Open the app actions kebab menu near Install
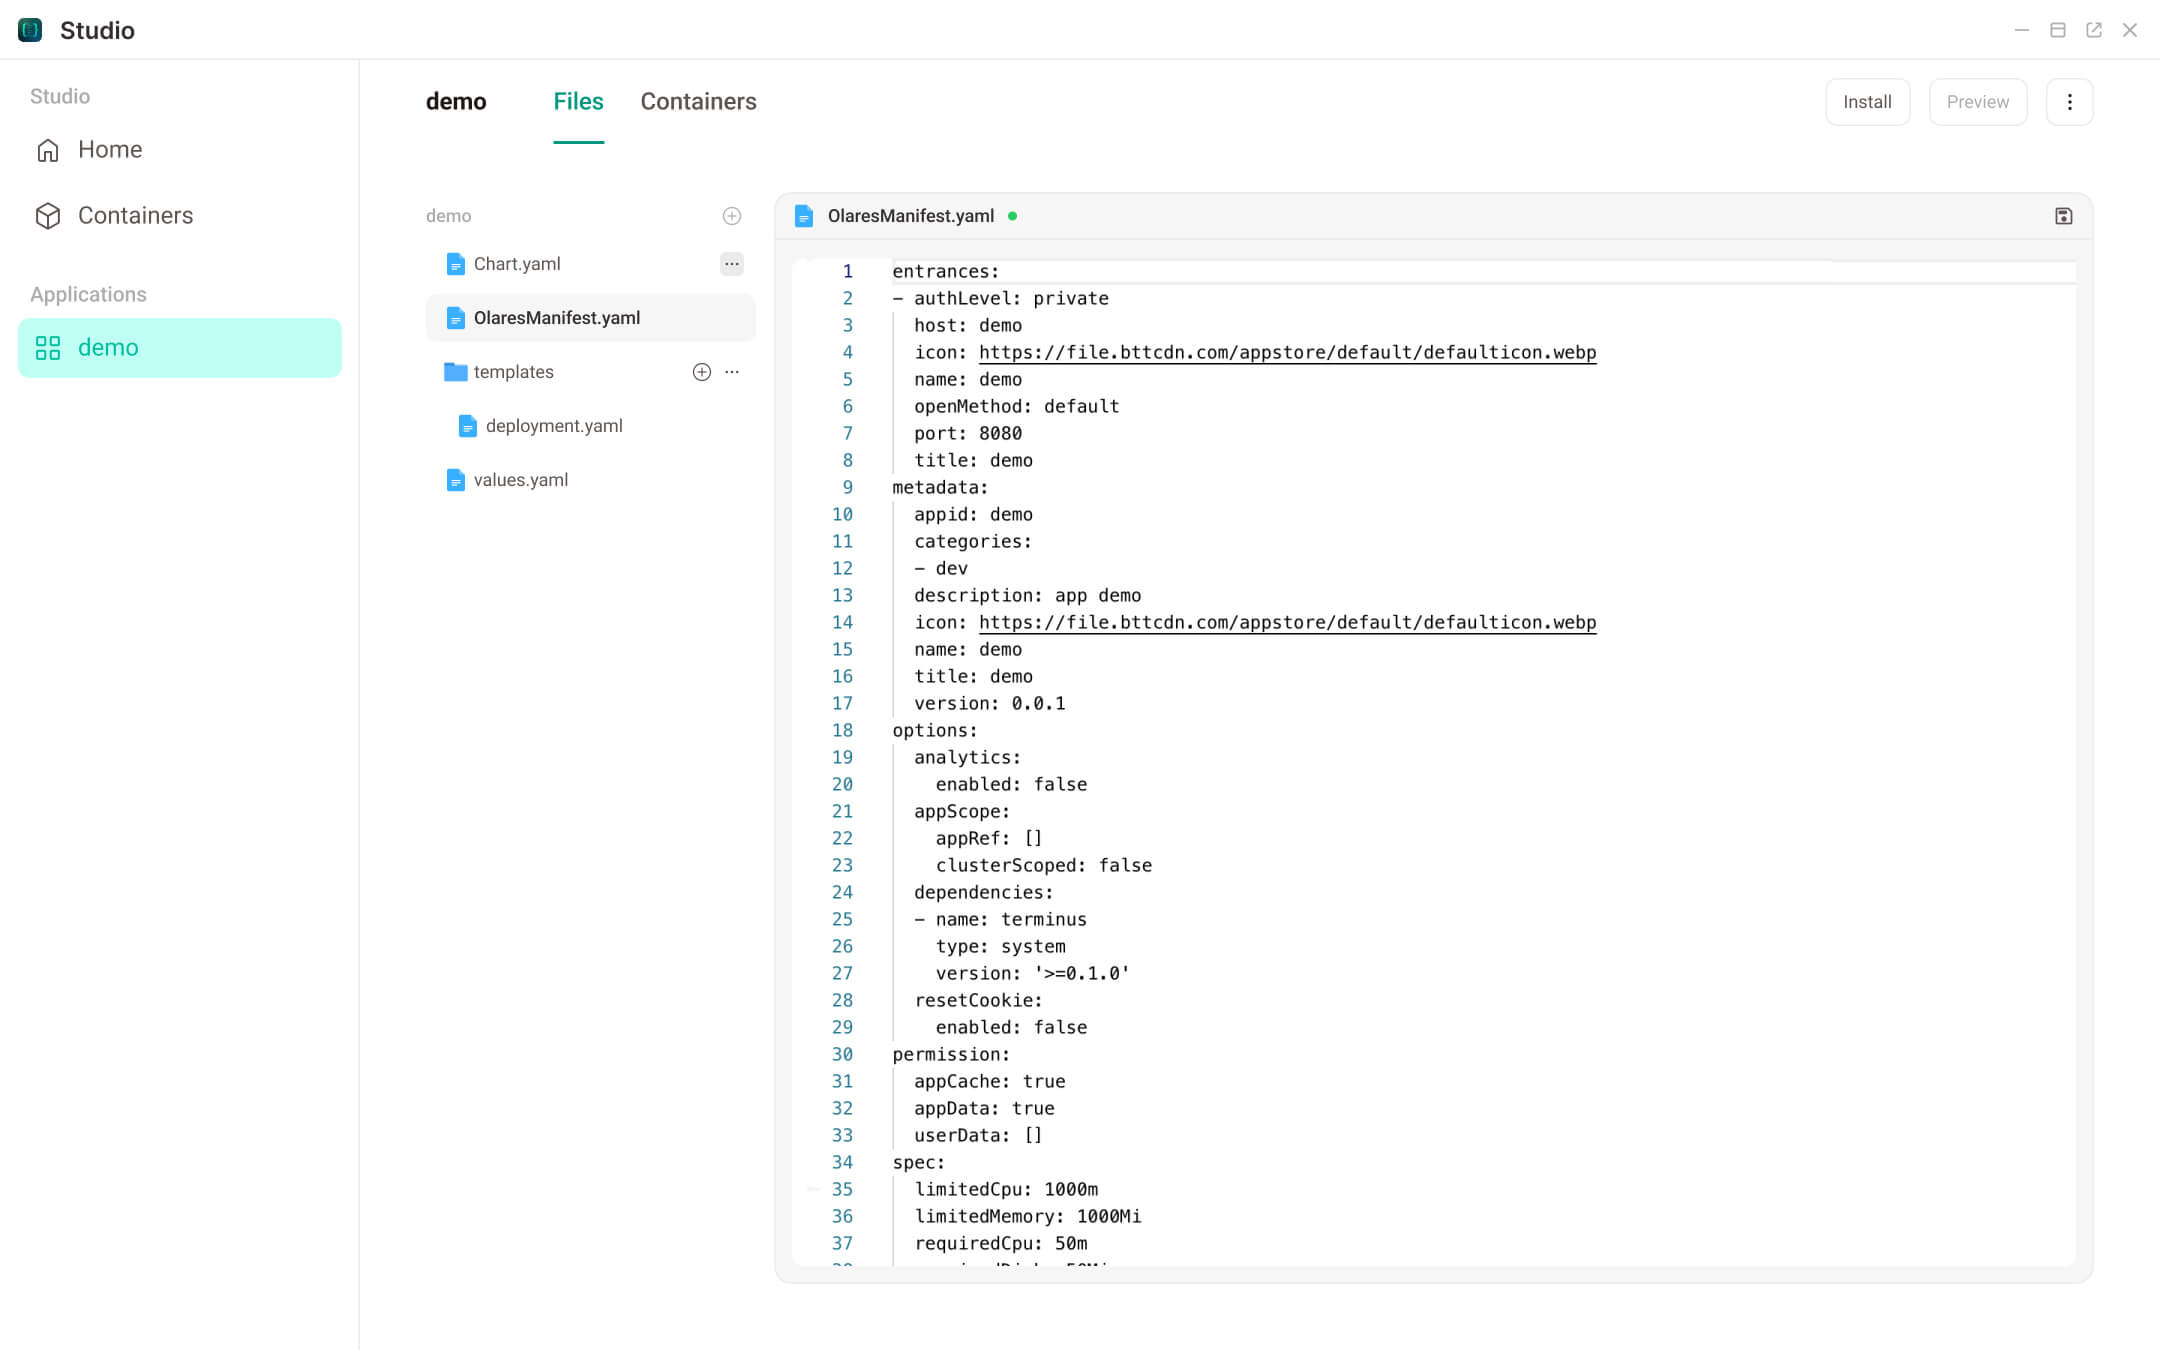This screenshot has height=1350, width=2160. pos(2069,101)
